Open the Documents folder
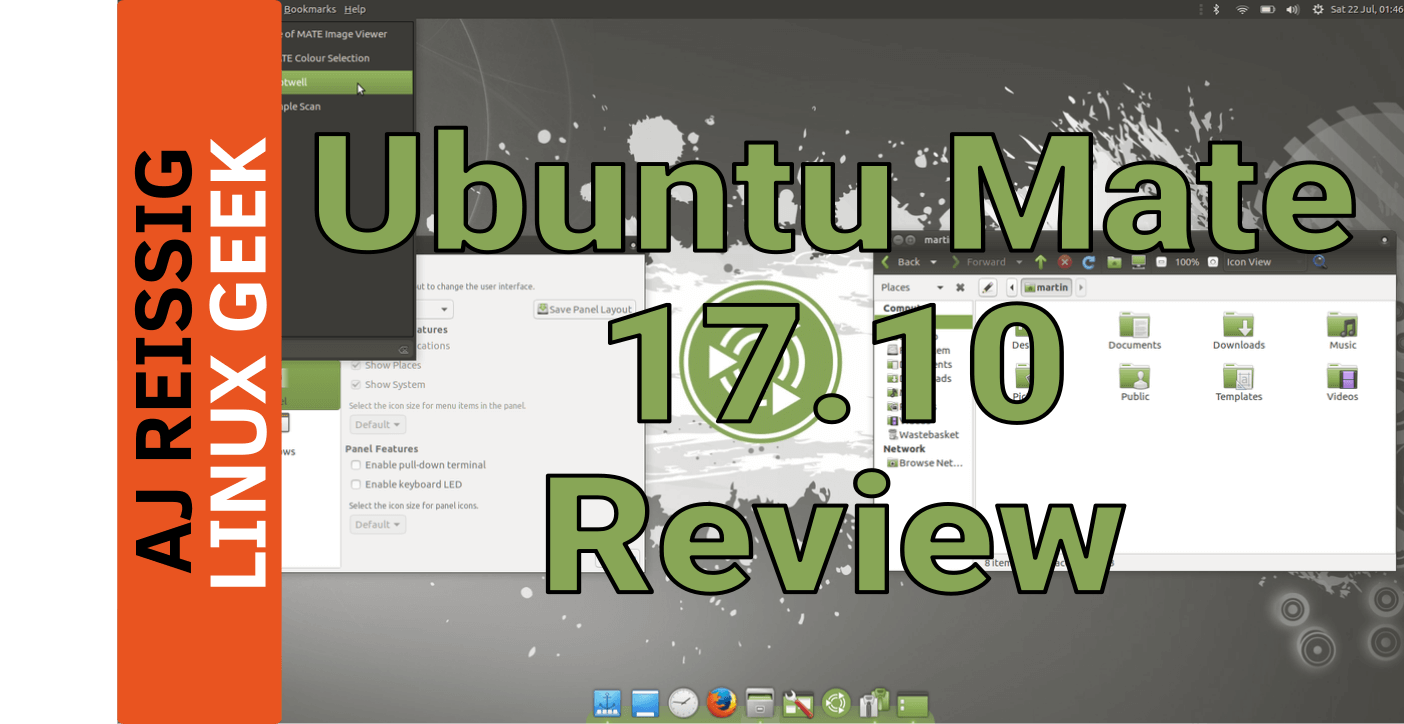The width and height of the screenshot is (1404, 724). pyautogui.click(x=1135, y=331)
